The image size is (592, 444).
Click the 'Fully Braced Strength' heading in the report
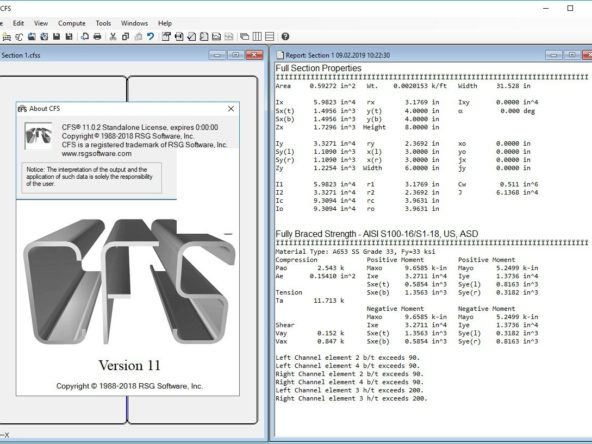point(376,234)
